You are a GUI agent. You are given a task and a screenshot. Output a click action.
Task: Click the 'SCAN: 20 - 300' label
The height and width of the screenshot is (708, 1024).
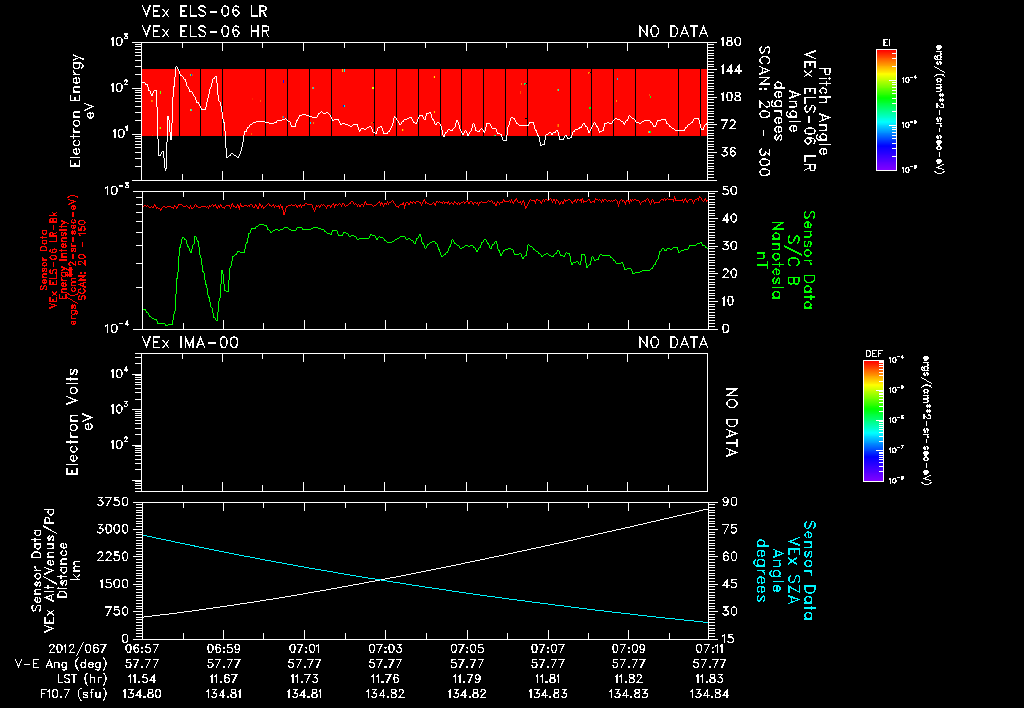click(x=763, y=110)
